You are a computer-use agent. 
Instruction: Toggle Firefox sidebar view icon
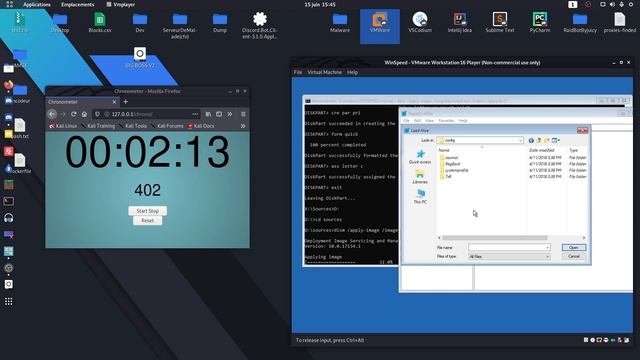click(219, 114)
